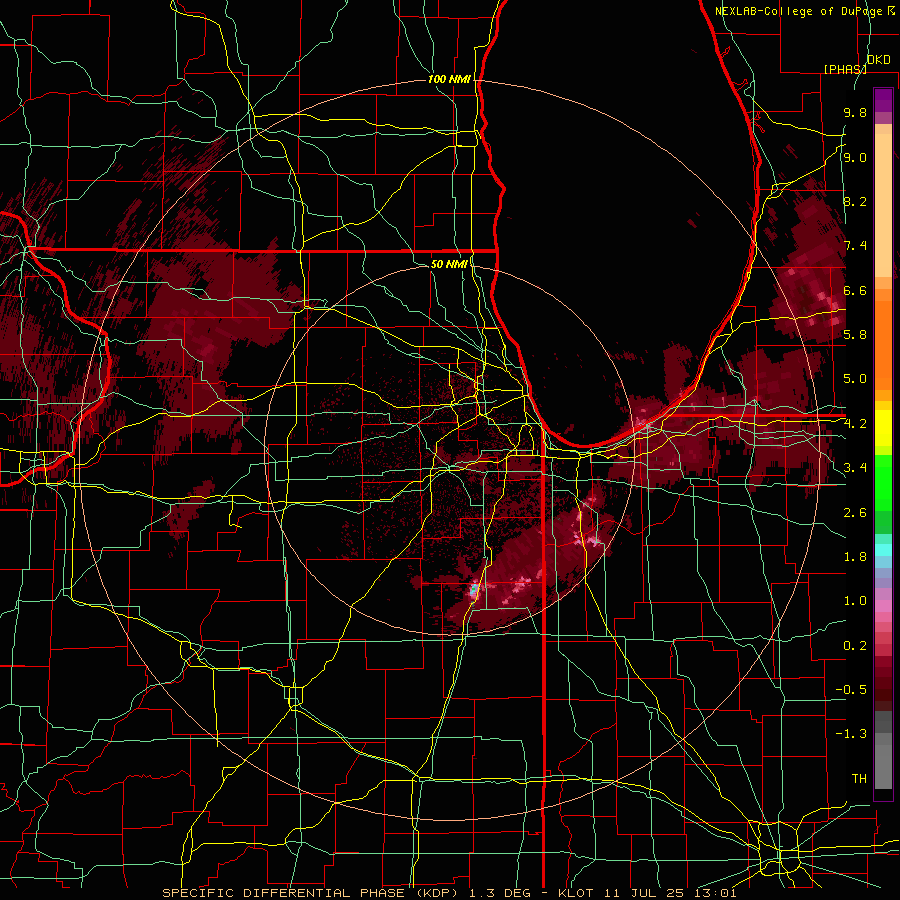900x900 pixels.
Task: Pick the yellow color band near 4.2
Action: 883,428
